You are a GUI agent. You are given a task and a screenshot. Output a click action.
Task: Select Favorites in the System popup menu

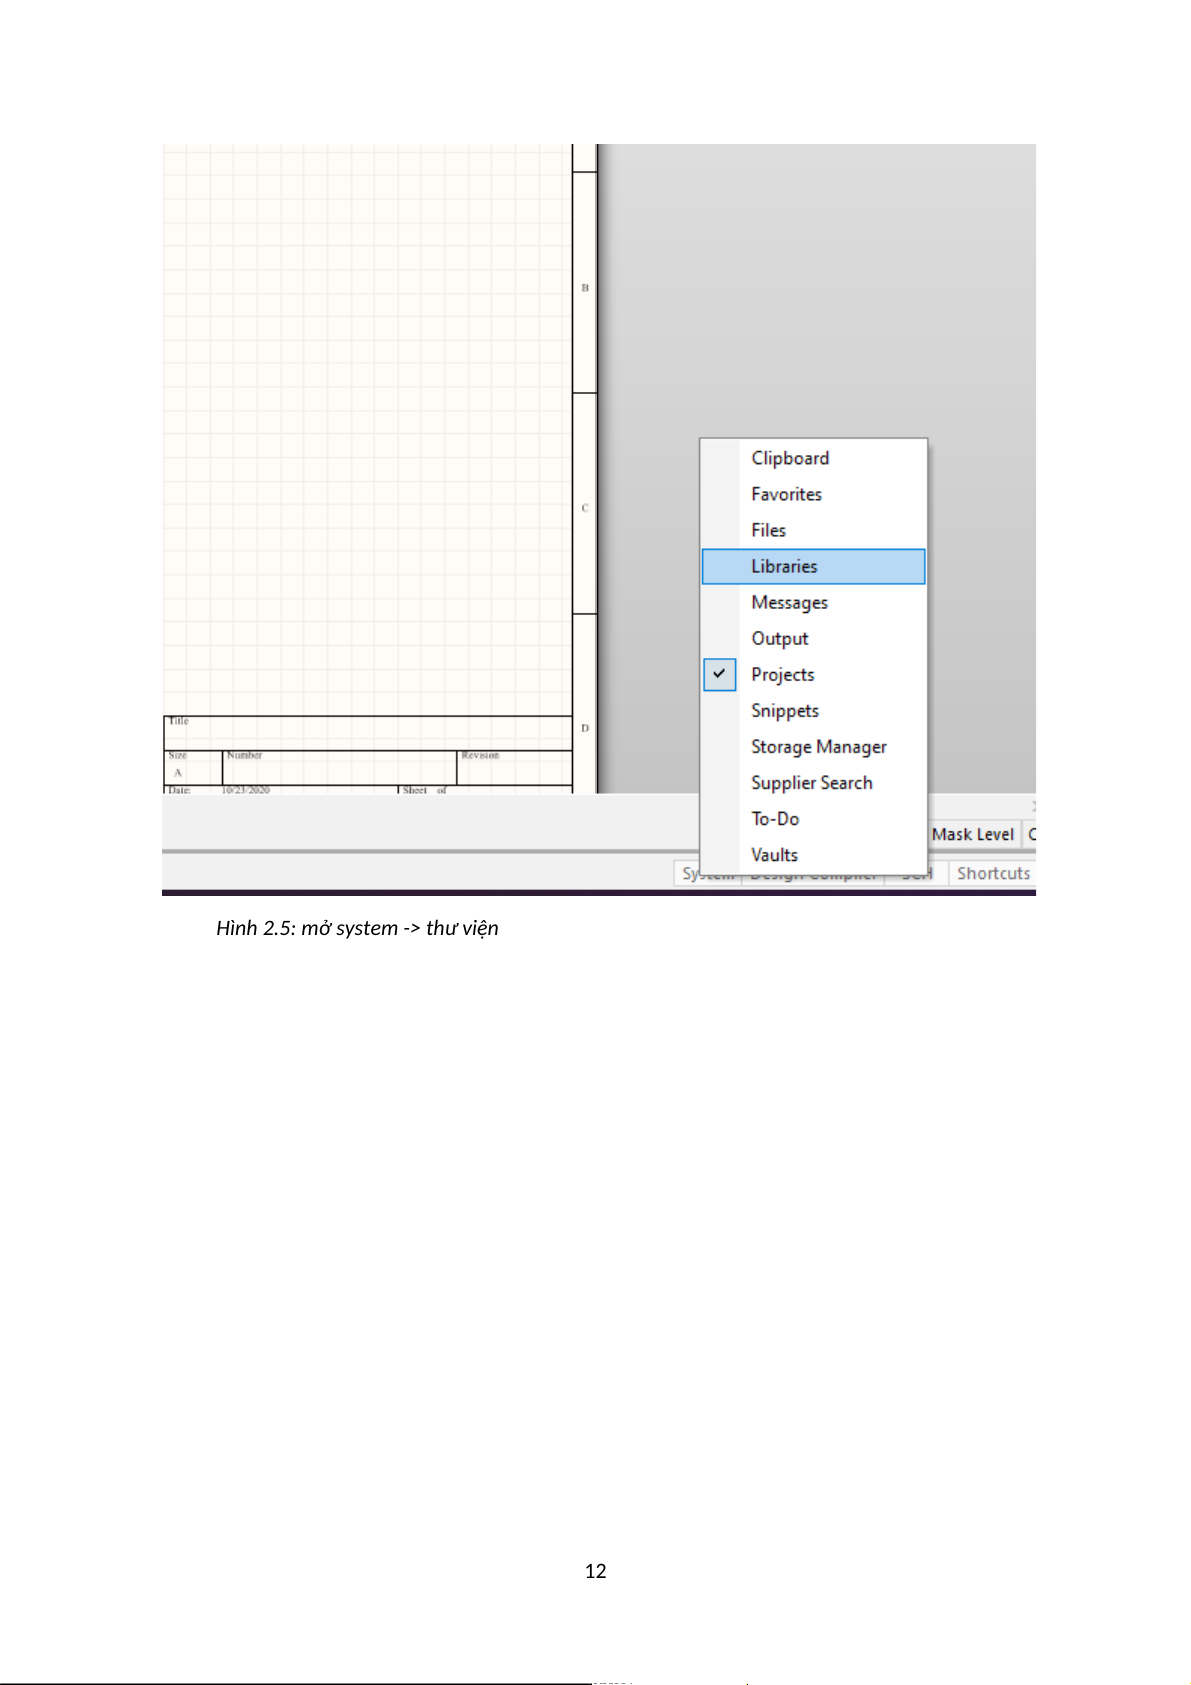coord(786,494)
